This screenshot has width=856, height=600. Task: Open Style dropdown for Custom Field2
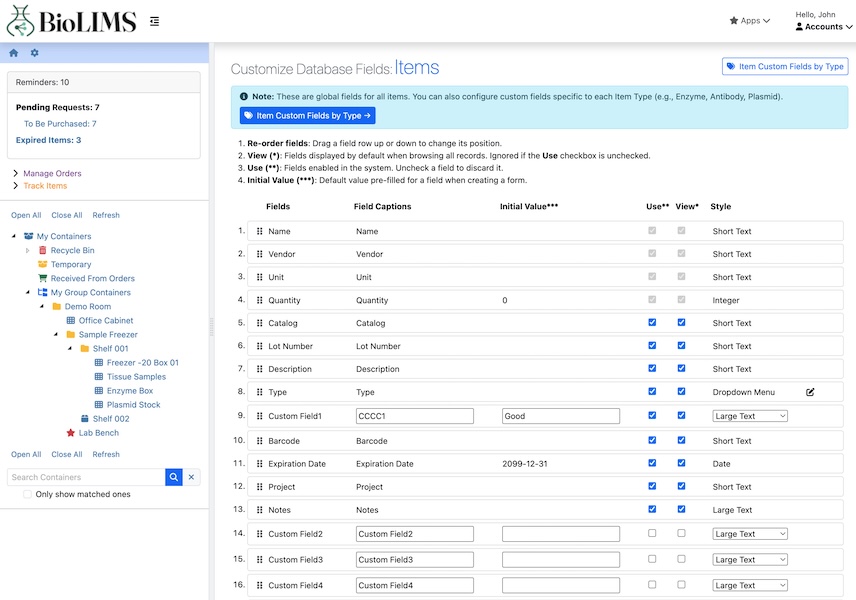point(750,534)
